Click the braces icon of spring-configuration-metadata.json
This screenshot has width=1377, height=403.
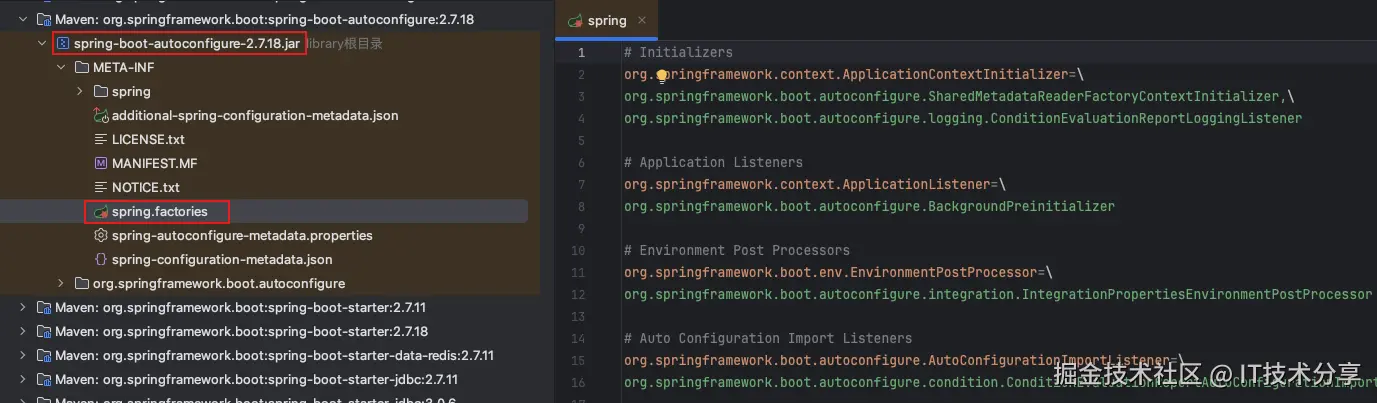point(100,260)
